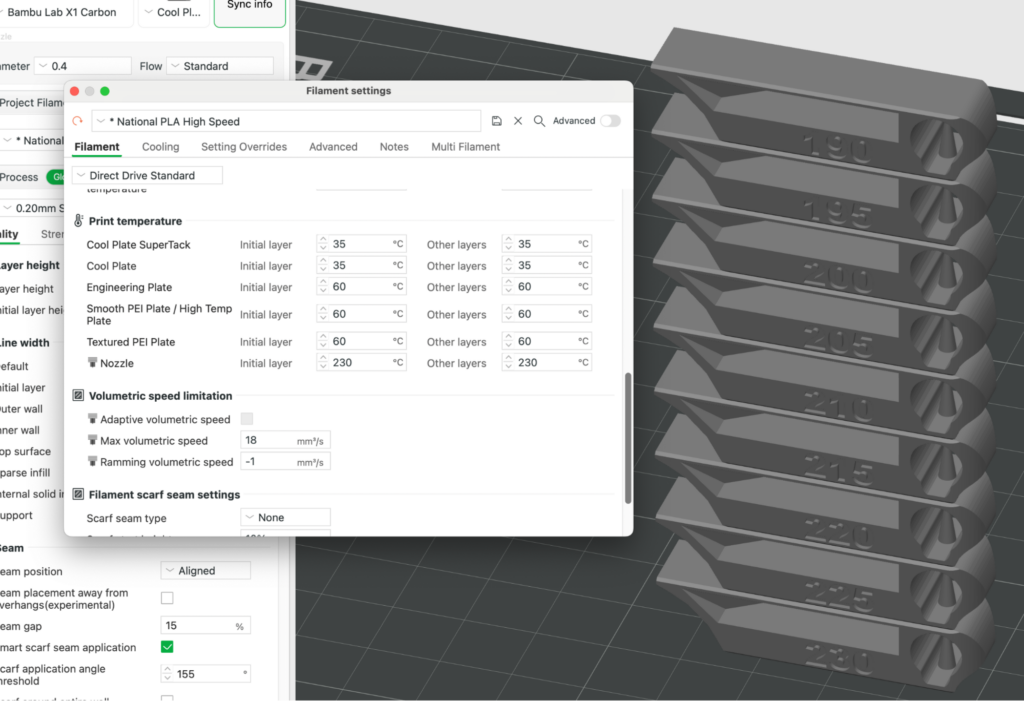The image size is (1024, 701).
Task: Click the Cool Plate initial layer stepper arrows
Action: 323,265
